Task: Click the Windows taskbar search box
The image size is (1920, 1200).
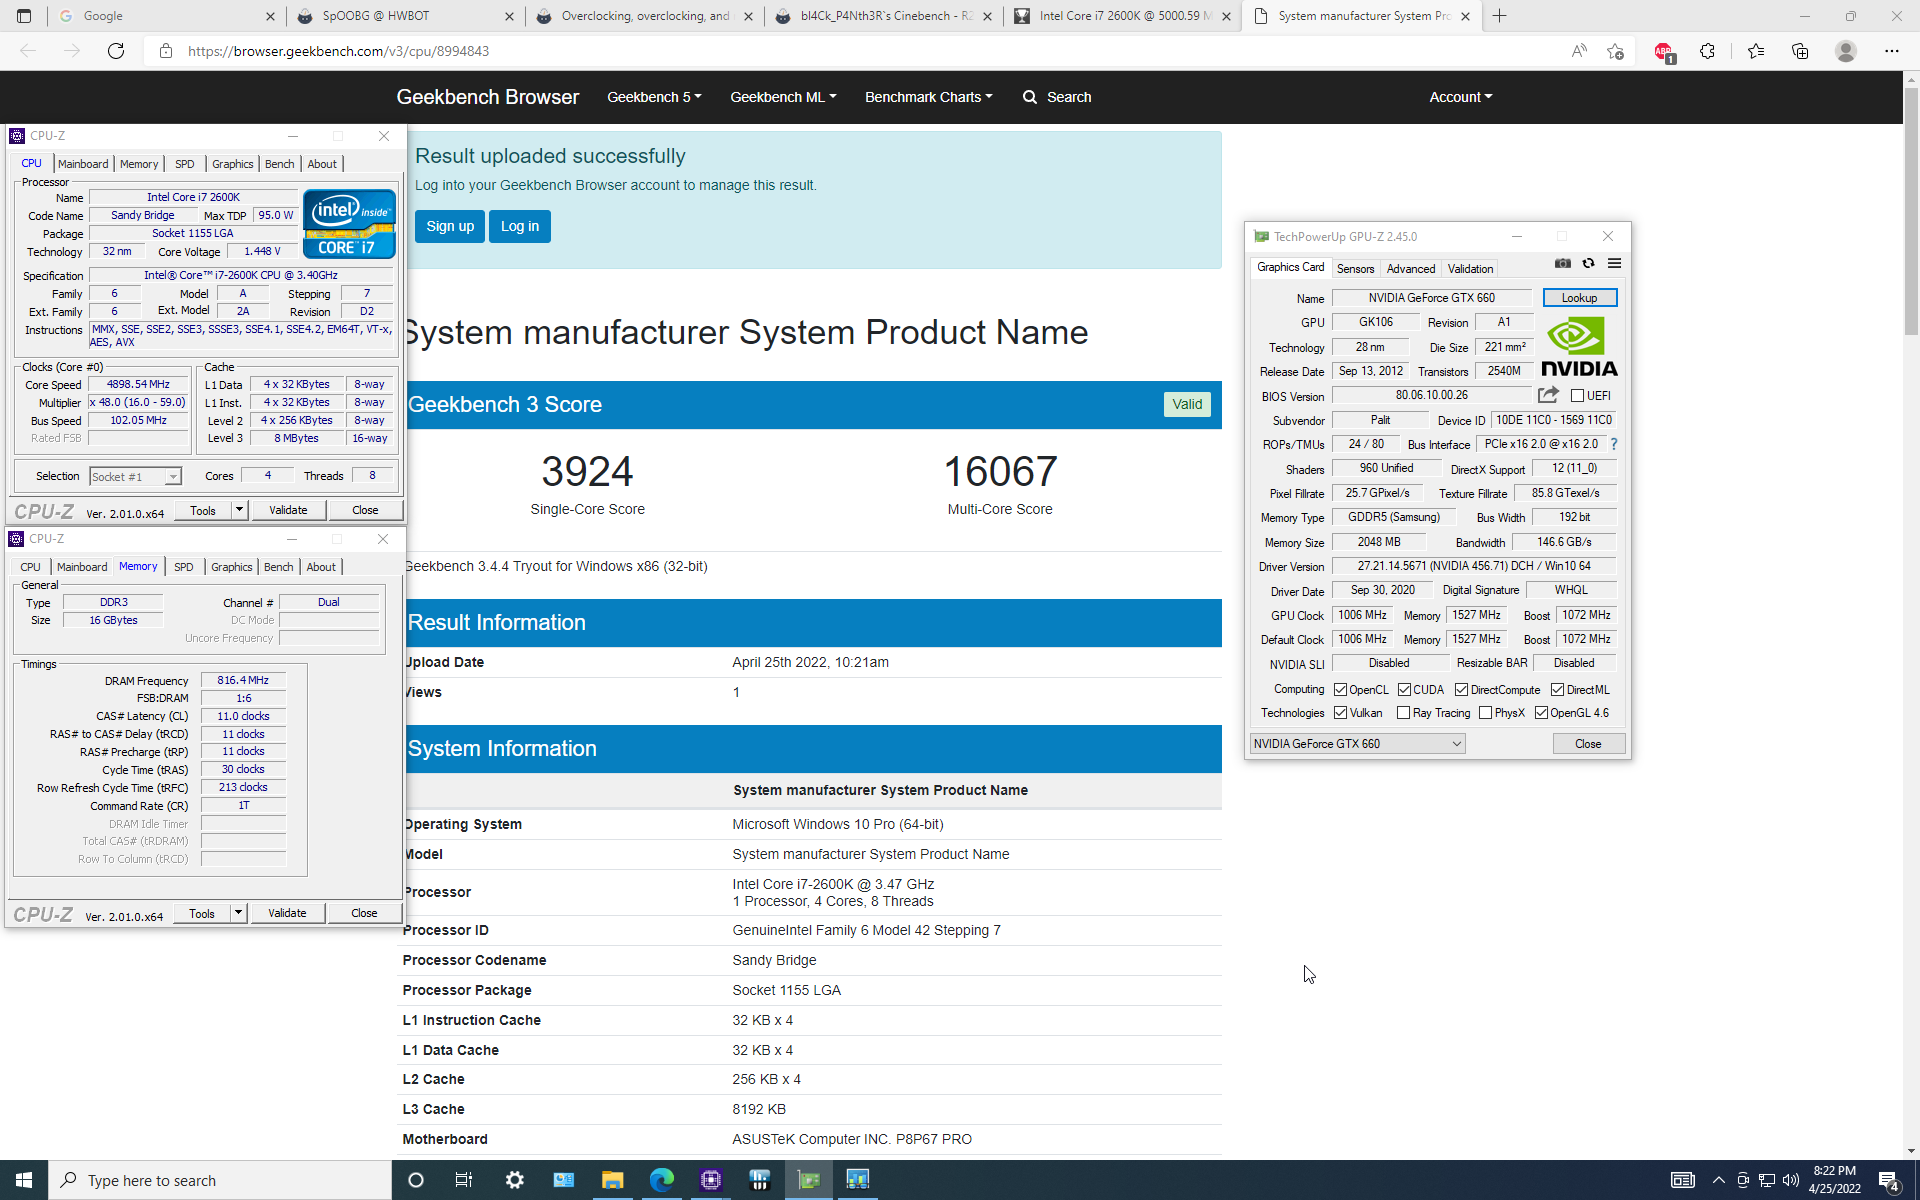Action: click(x=220, y=1180)
